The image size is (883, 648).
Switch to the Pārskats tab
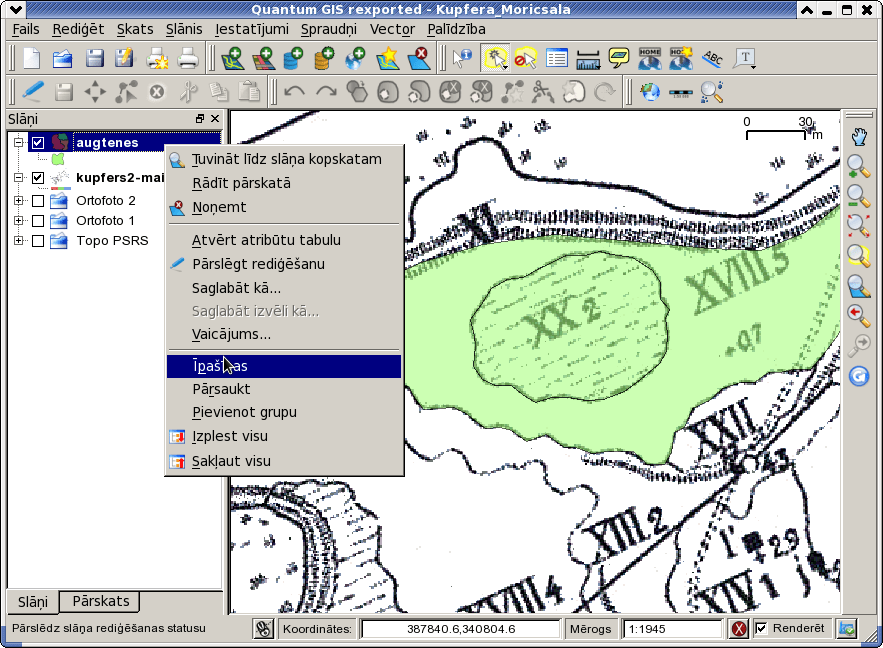pyautogui.click(x=101, y=601)
